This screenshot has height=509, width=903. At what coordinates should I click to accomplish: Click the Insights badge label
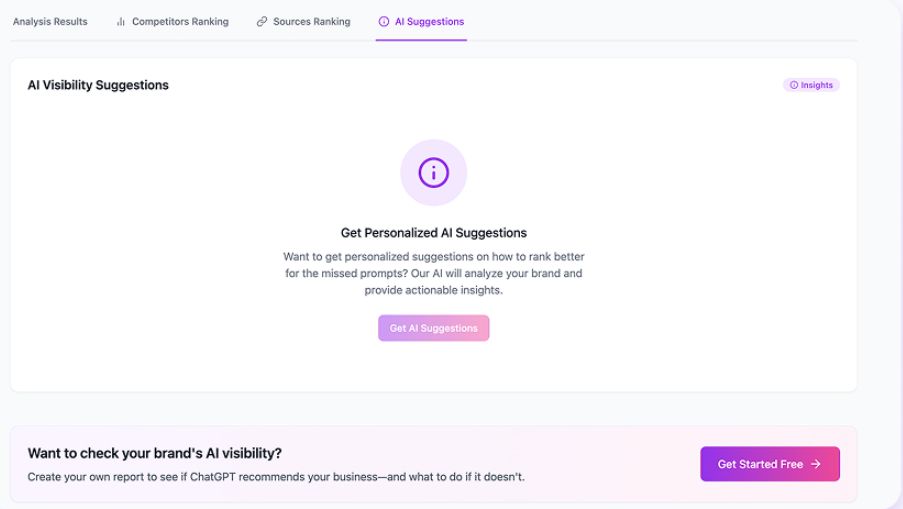[817, 85]
